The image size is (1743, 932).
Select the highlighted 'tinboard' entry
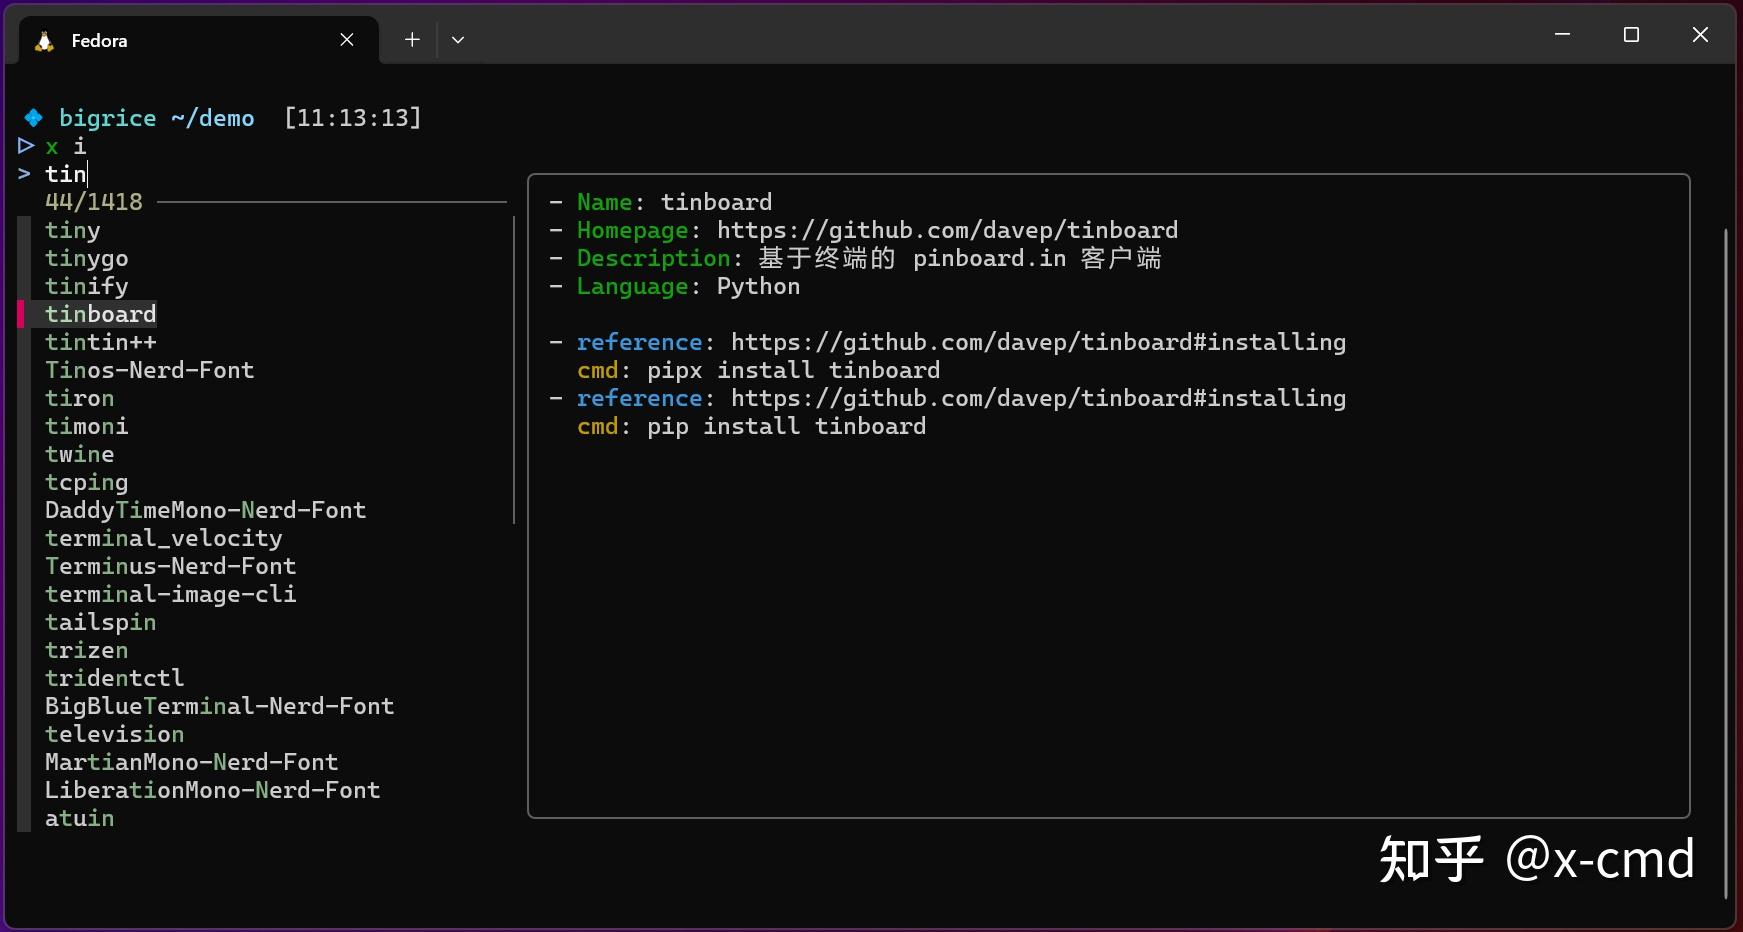pyautogui.click(x=100, y=313)
